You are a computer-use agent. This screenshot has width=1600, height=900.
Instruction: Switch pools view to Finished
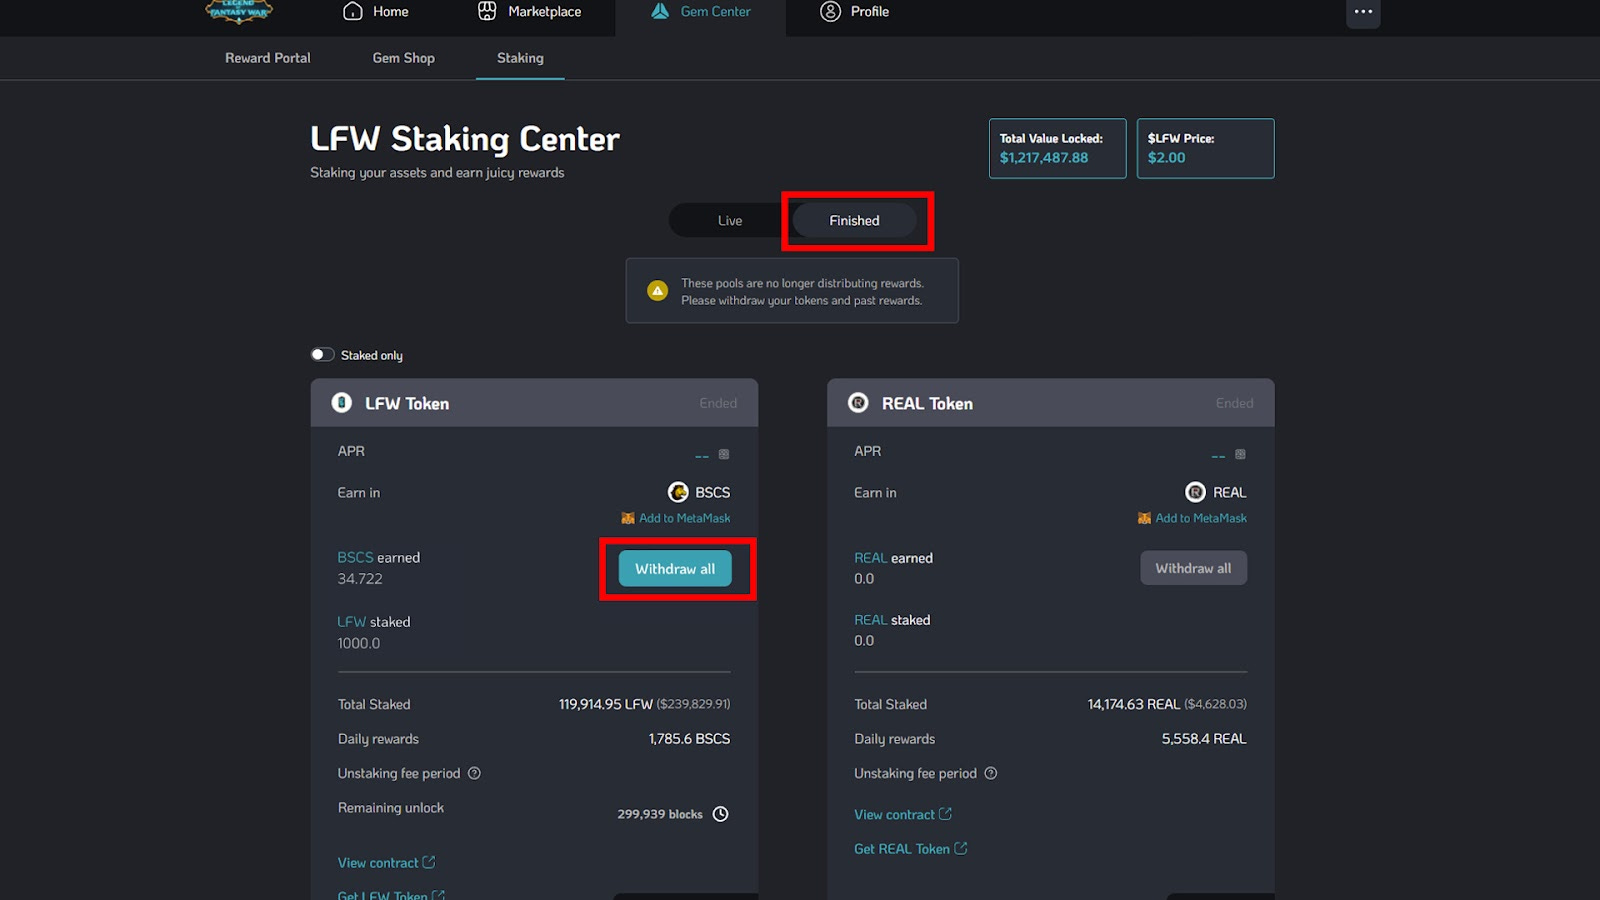(x=854, y=221)
